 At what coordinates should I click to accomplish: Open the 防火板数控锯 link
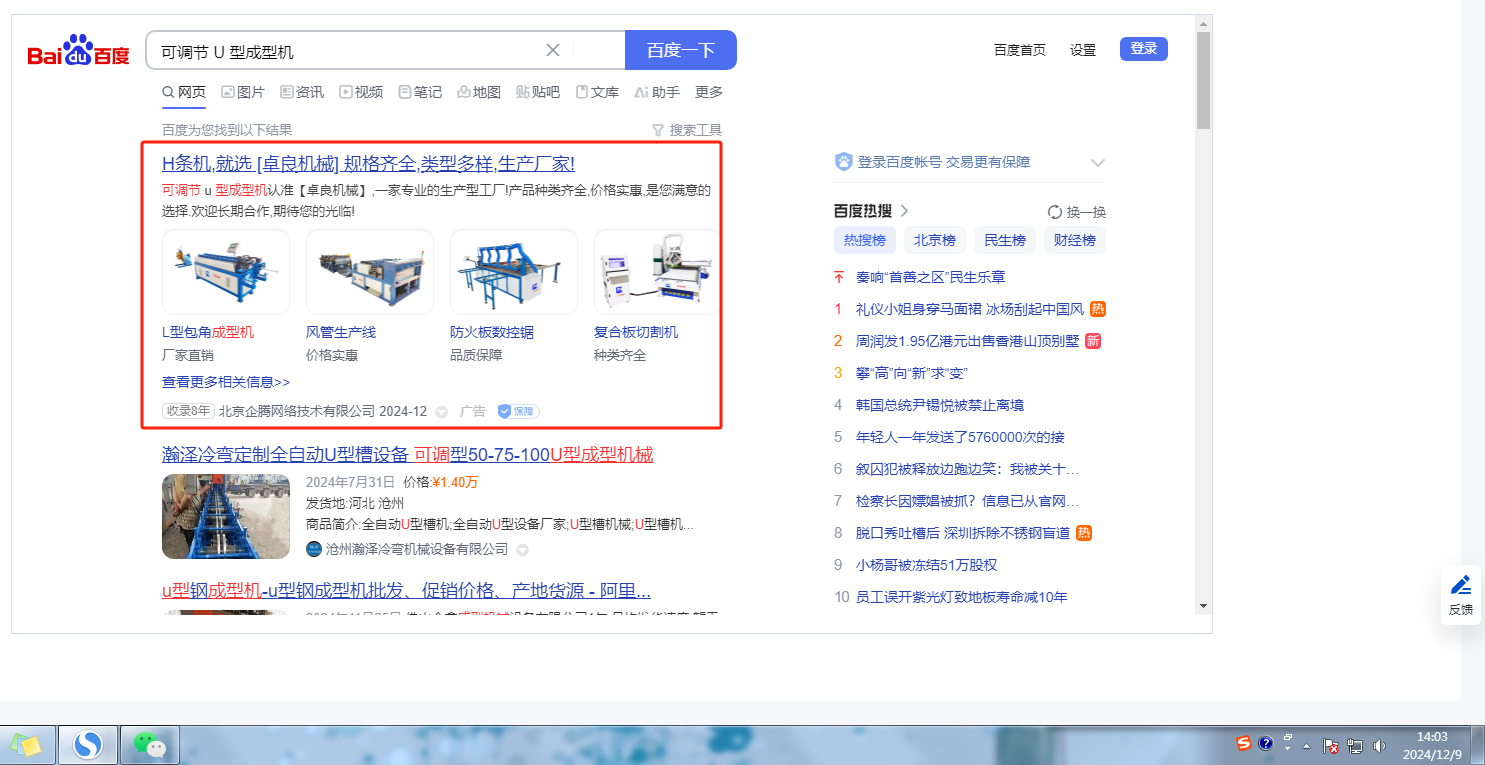pyautogui.click(x=492, y=332)
